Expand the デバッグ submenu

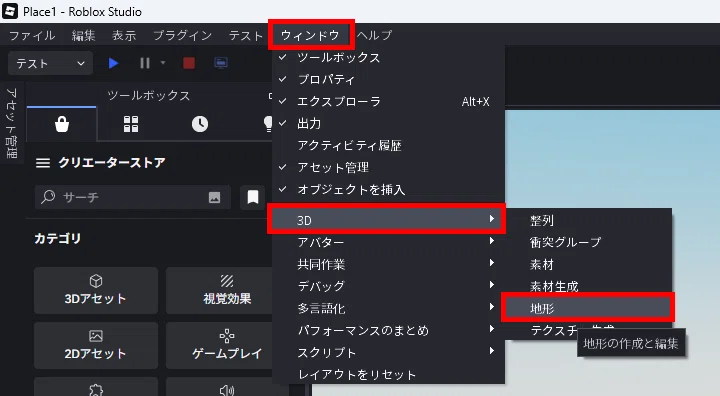click(x=388, y=286)
